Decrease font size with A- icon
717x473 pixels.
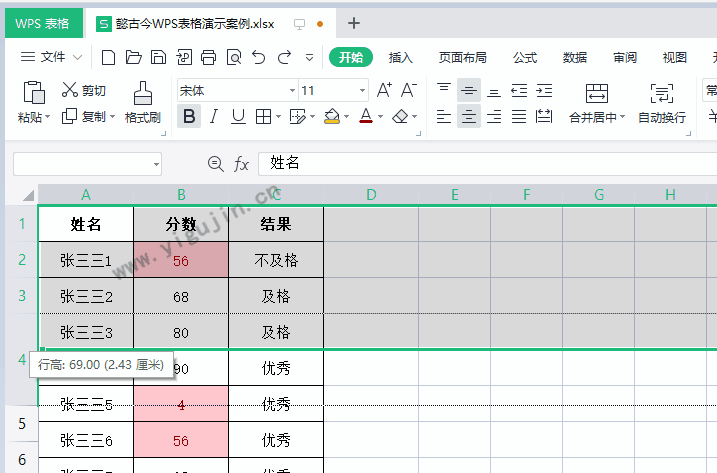pyautogui.click(x=409, y=90)
